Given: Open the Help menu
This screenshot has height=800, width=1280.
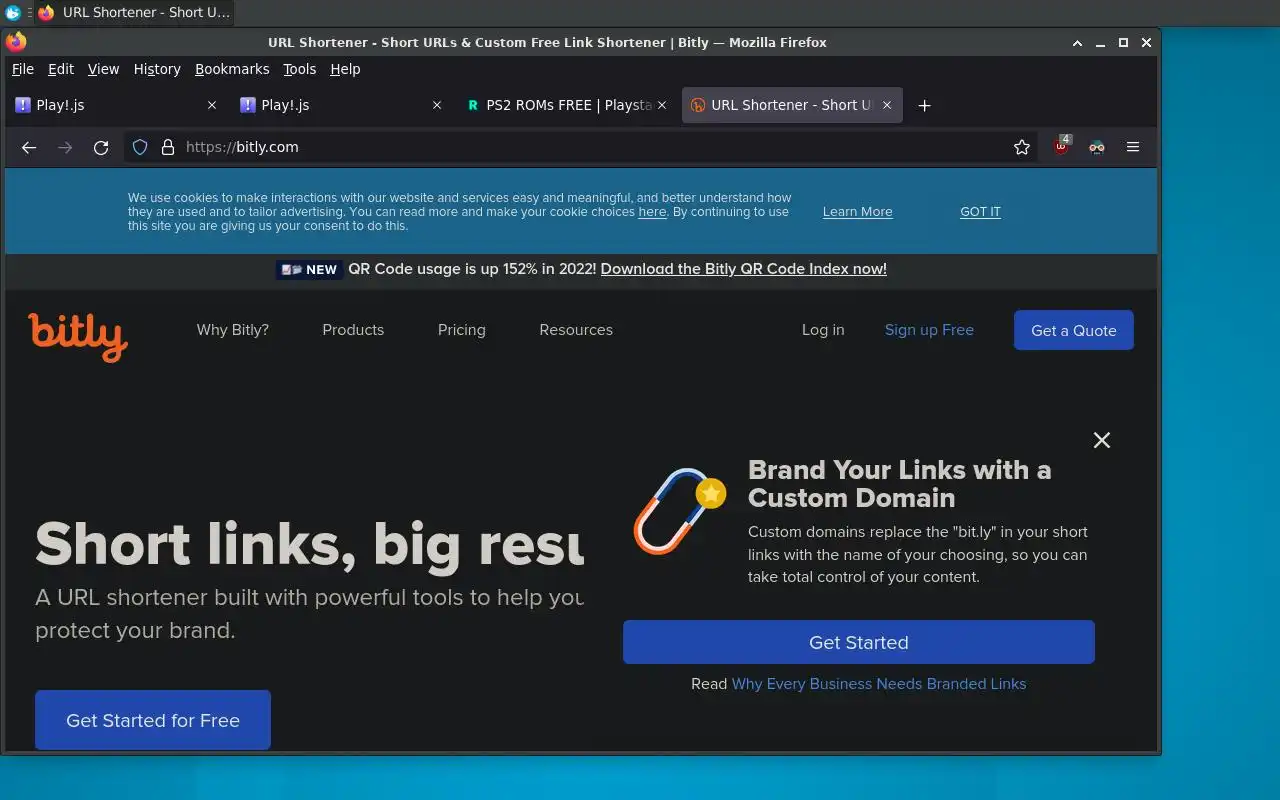Looking at the screenshot, I should 345,69.
